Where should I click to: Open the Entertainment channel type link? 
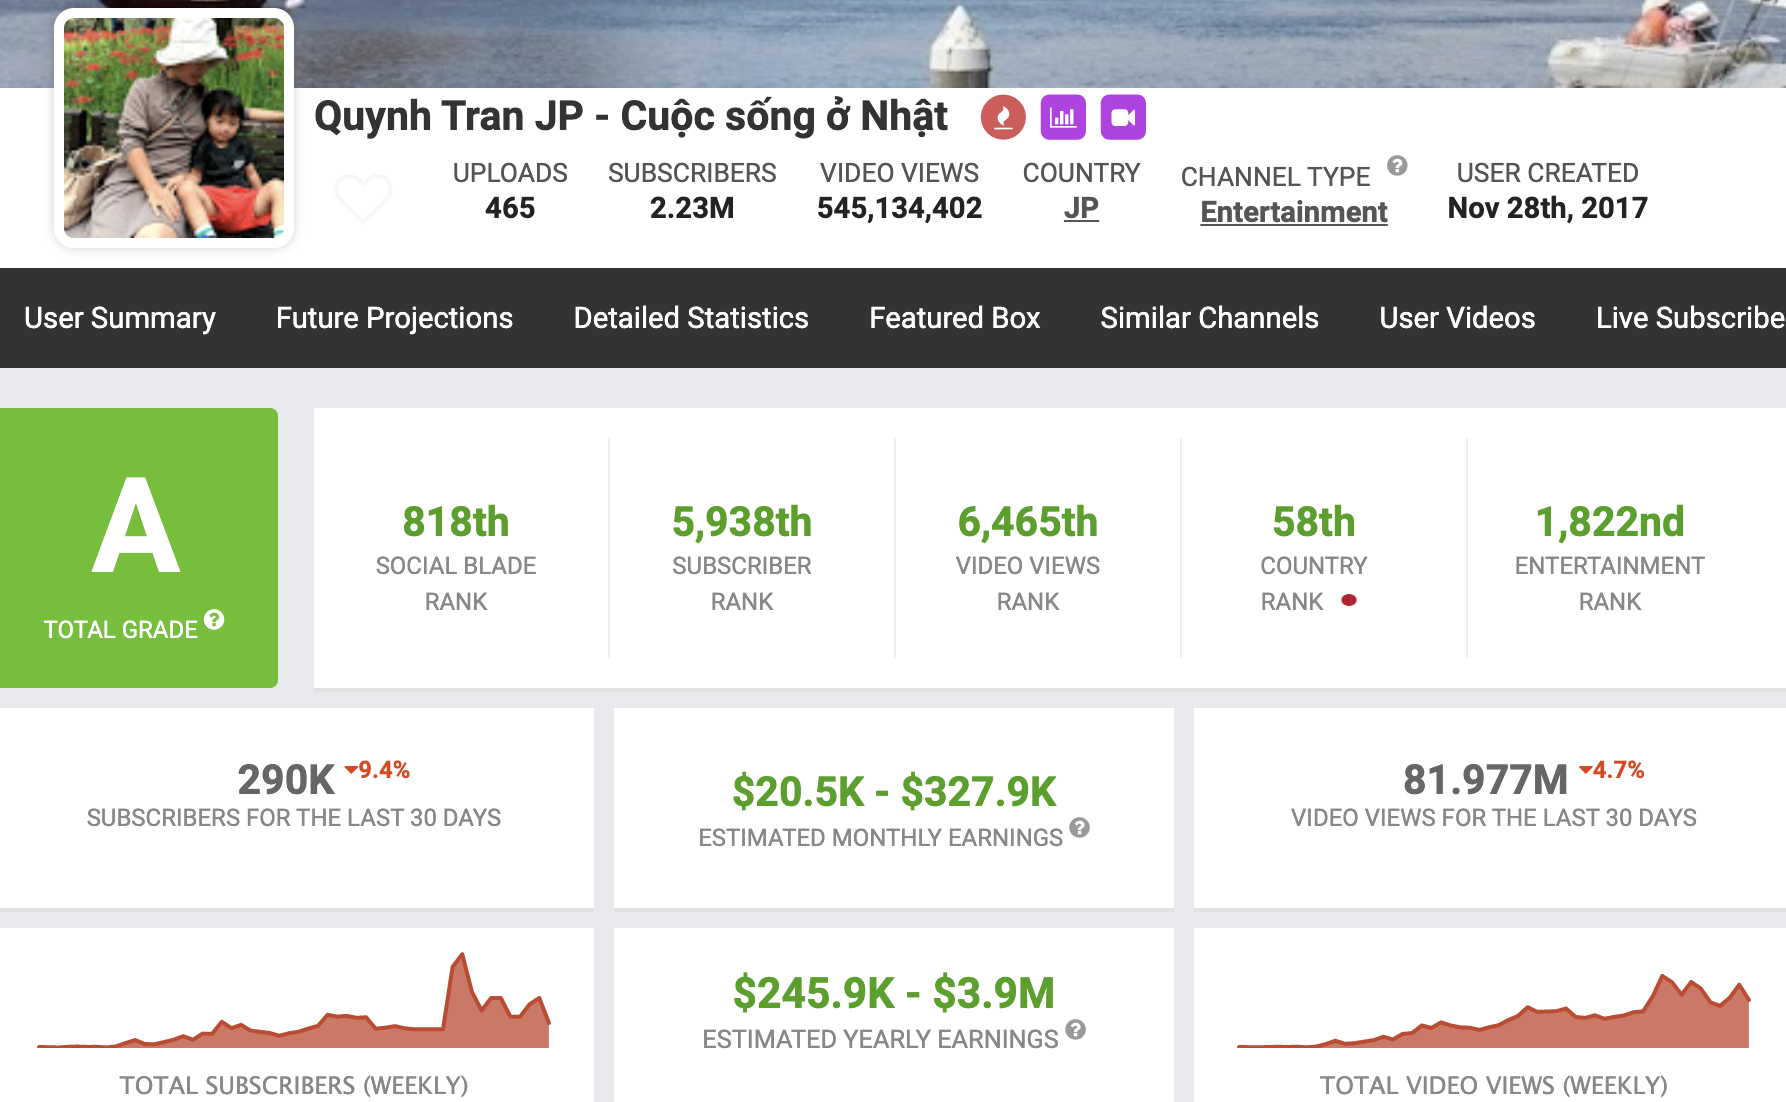tap(1294, 212)
